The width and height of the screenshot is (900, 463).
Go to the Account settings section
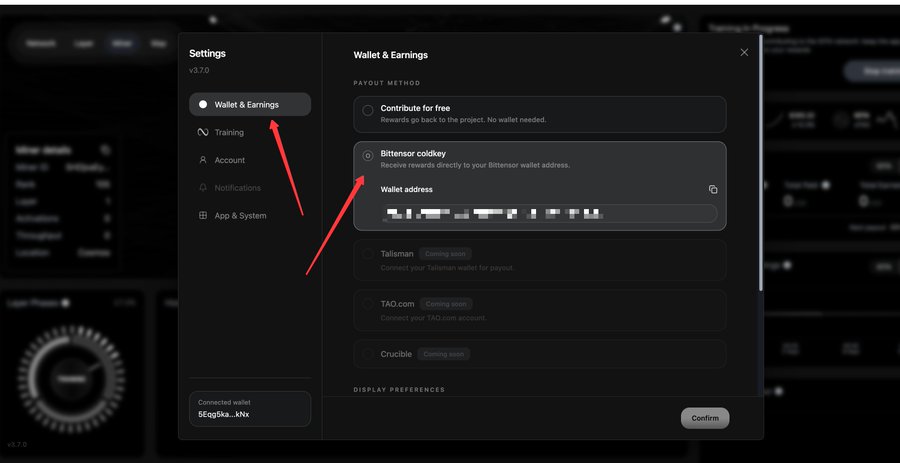[x=250, y=160]
